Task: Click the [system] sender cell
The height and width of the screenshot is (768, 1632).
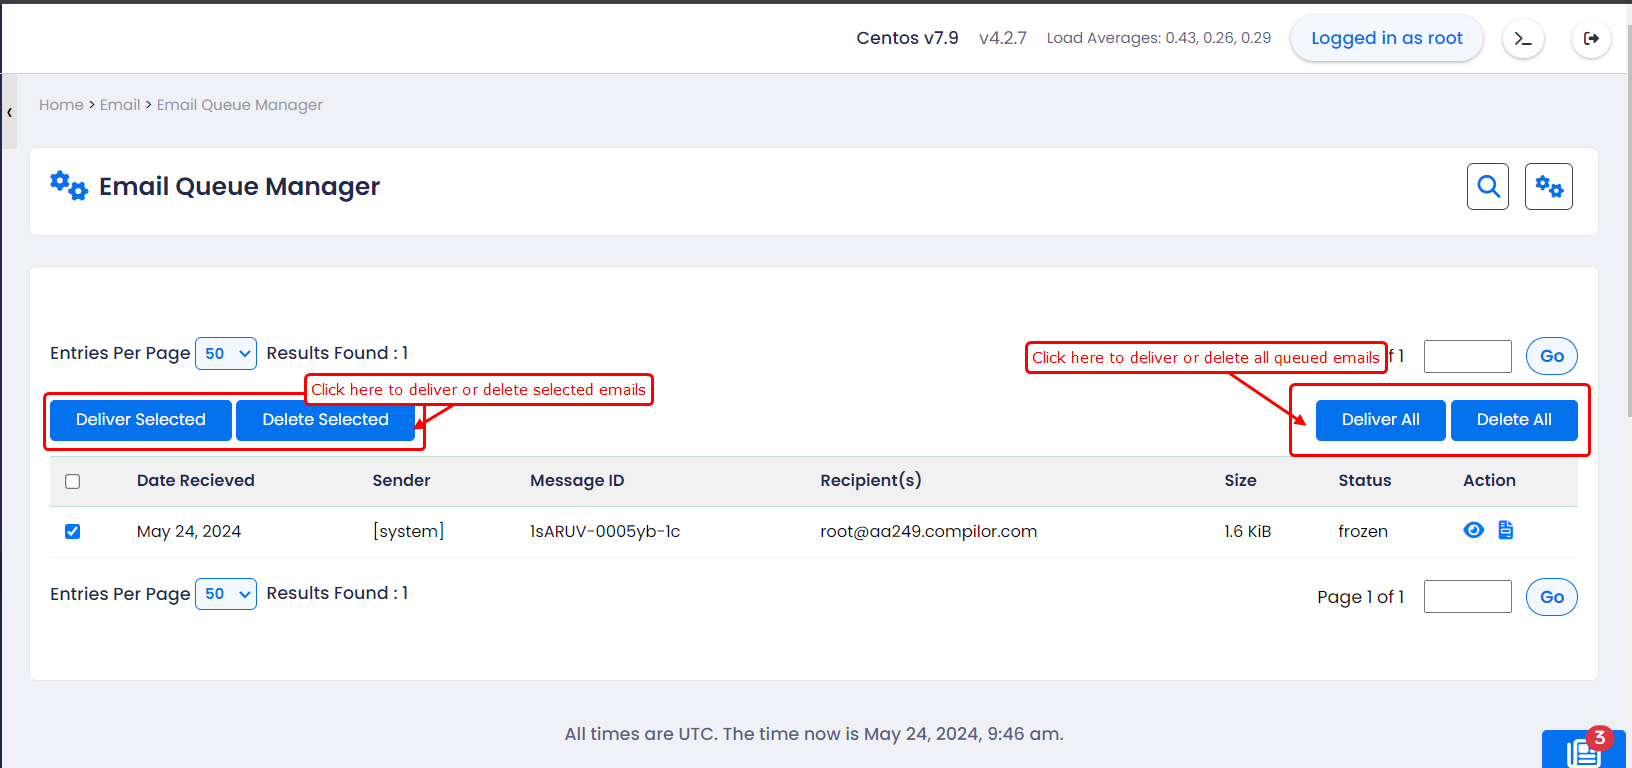Action: pyautogui.click(x=408, y=532)
